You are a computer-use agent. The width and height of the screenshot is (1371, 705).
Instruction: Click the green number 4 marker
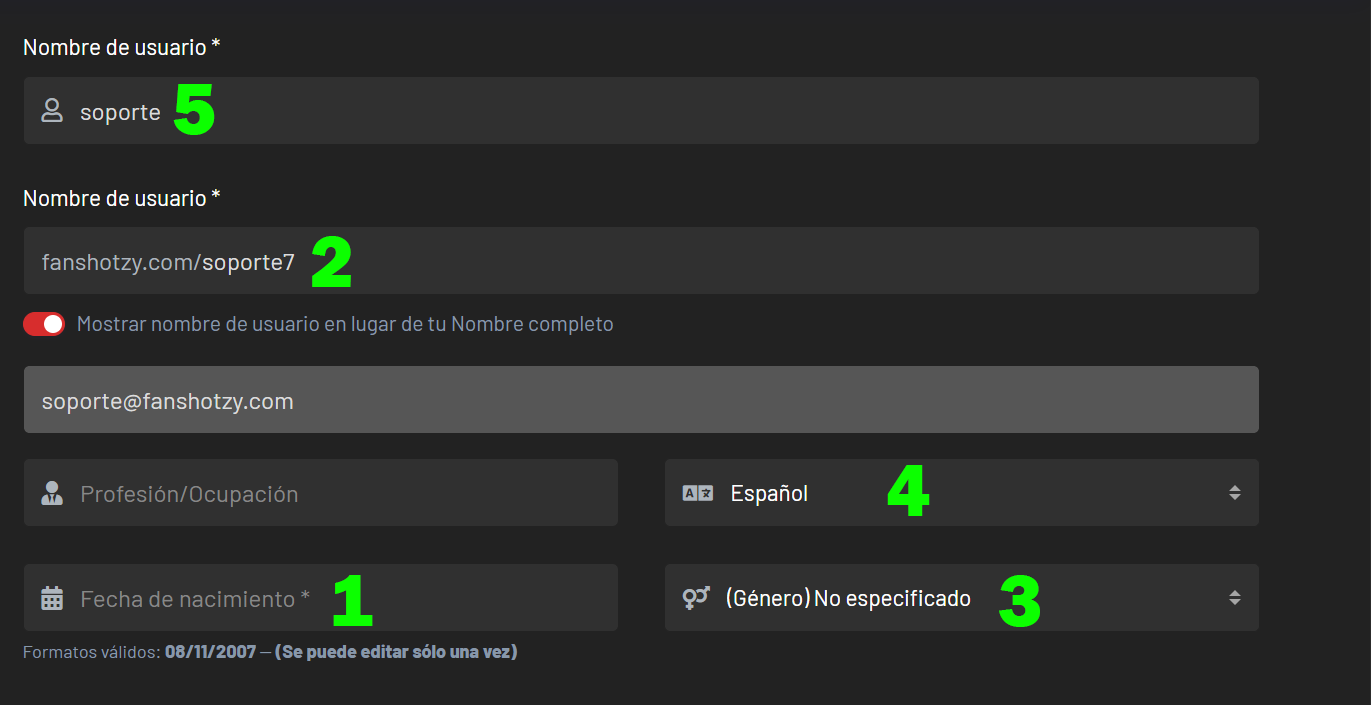(908, 493)
